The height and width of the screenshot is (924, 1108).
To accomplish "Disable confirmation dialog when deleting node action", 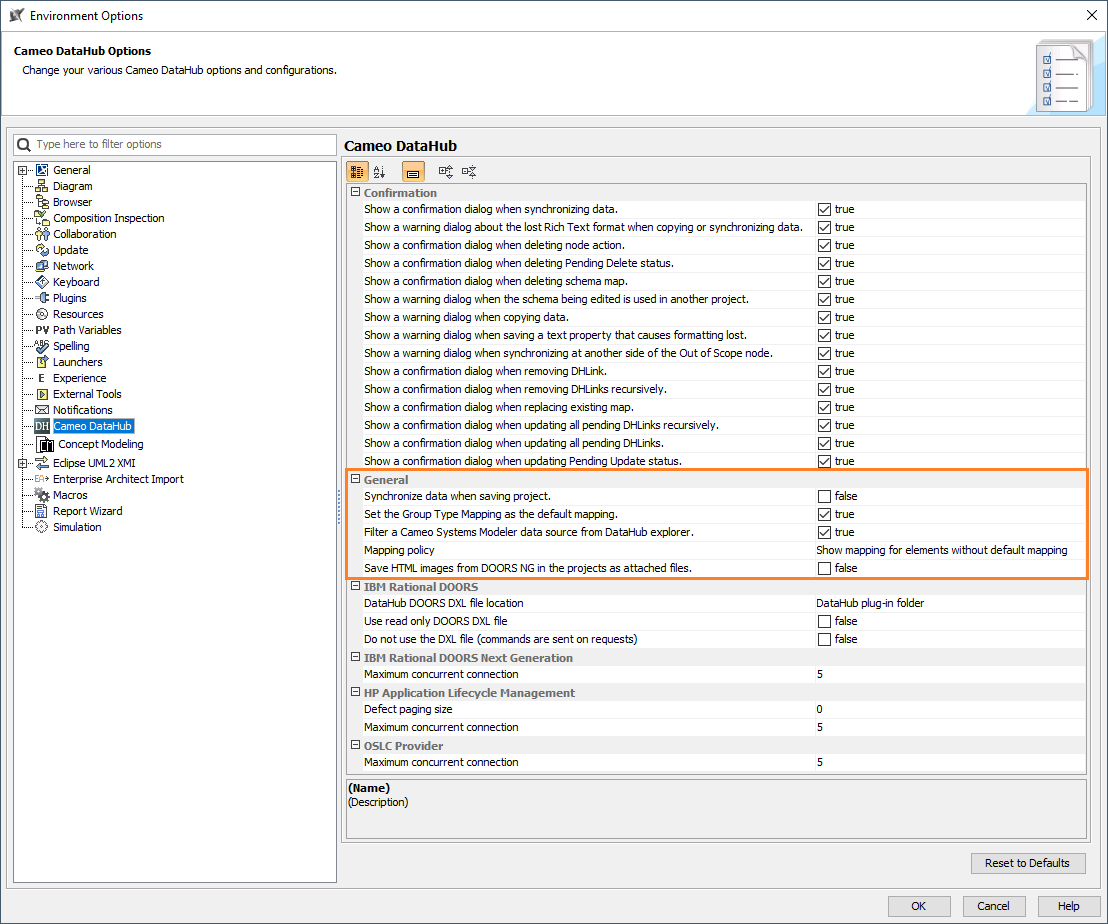I will tap(822, 245).
